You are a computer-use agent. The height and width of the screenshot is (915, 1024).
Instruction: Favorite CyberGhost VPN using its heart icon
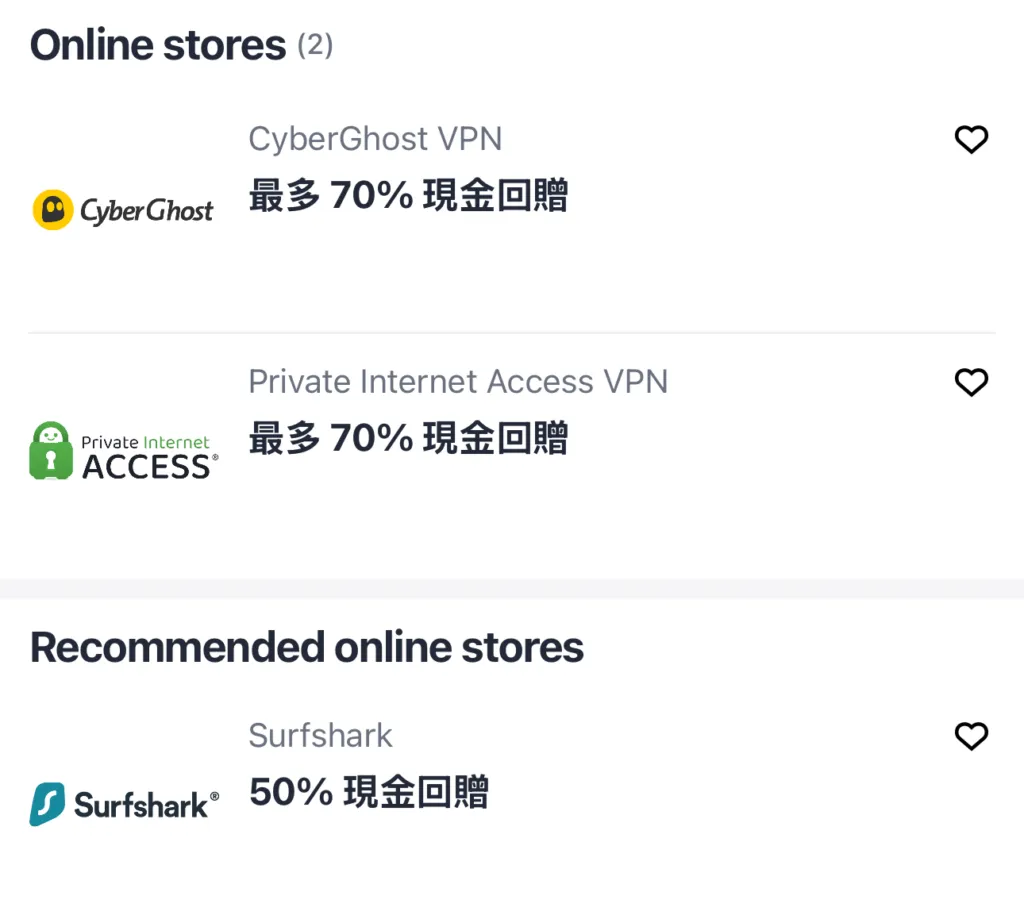(x=971, y=140)
